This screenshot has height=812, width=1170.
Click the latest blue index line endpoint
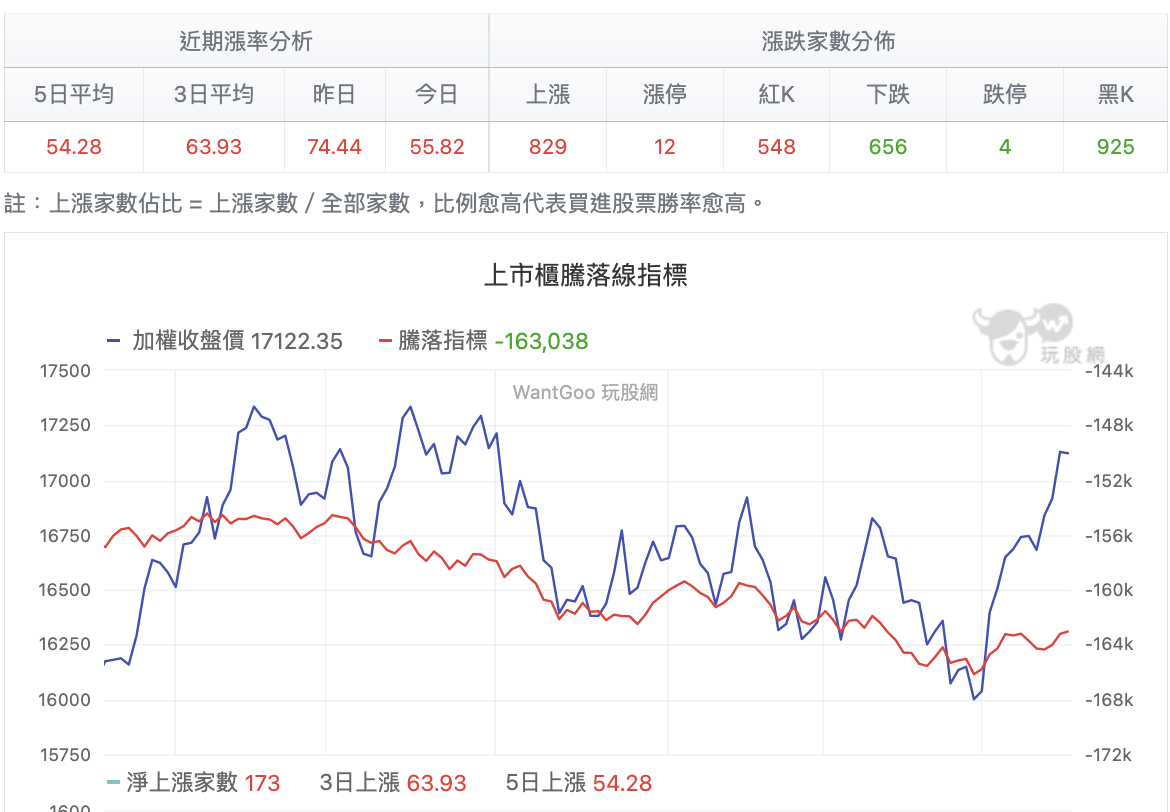pyautogui.click(x=1068, y=453)
